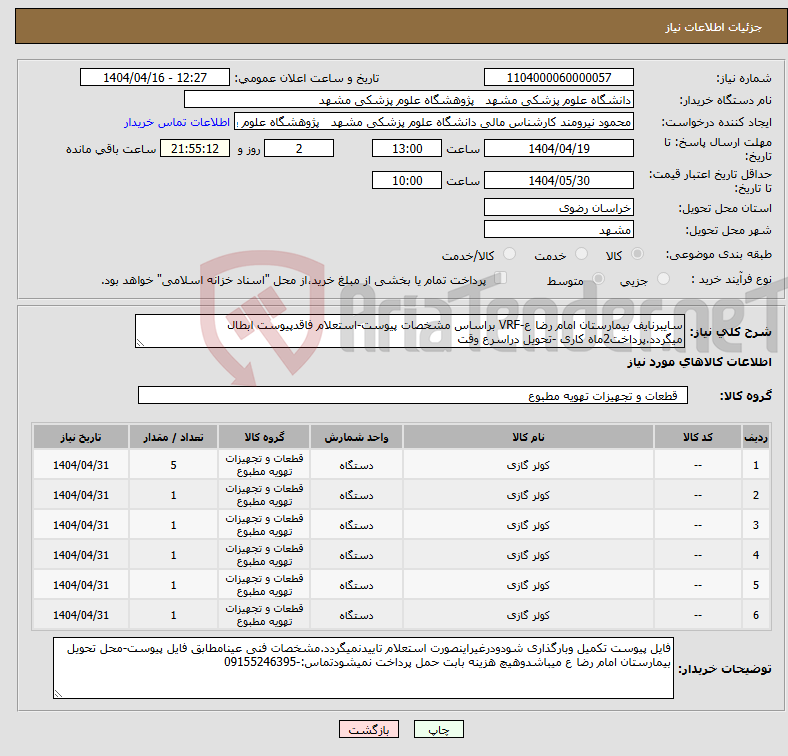
Task: Select the خدمت radio button
Action: point(581,254)
